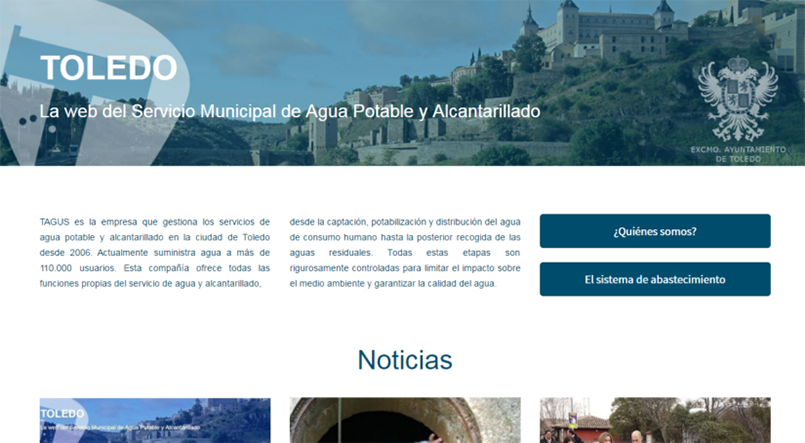Open the ¿Quiénes somos? button
The width and height of the screenshot is (805, 443).
coord(655,231)
